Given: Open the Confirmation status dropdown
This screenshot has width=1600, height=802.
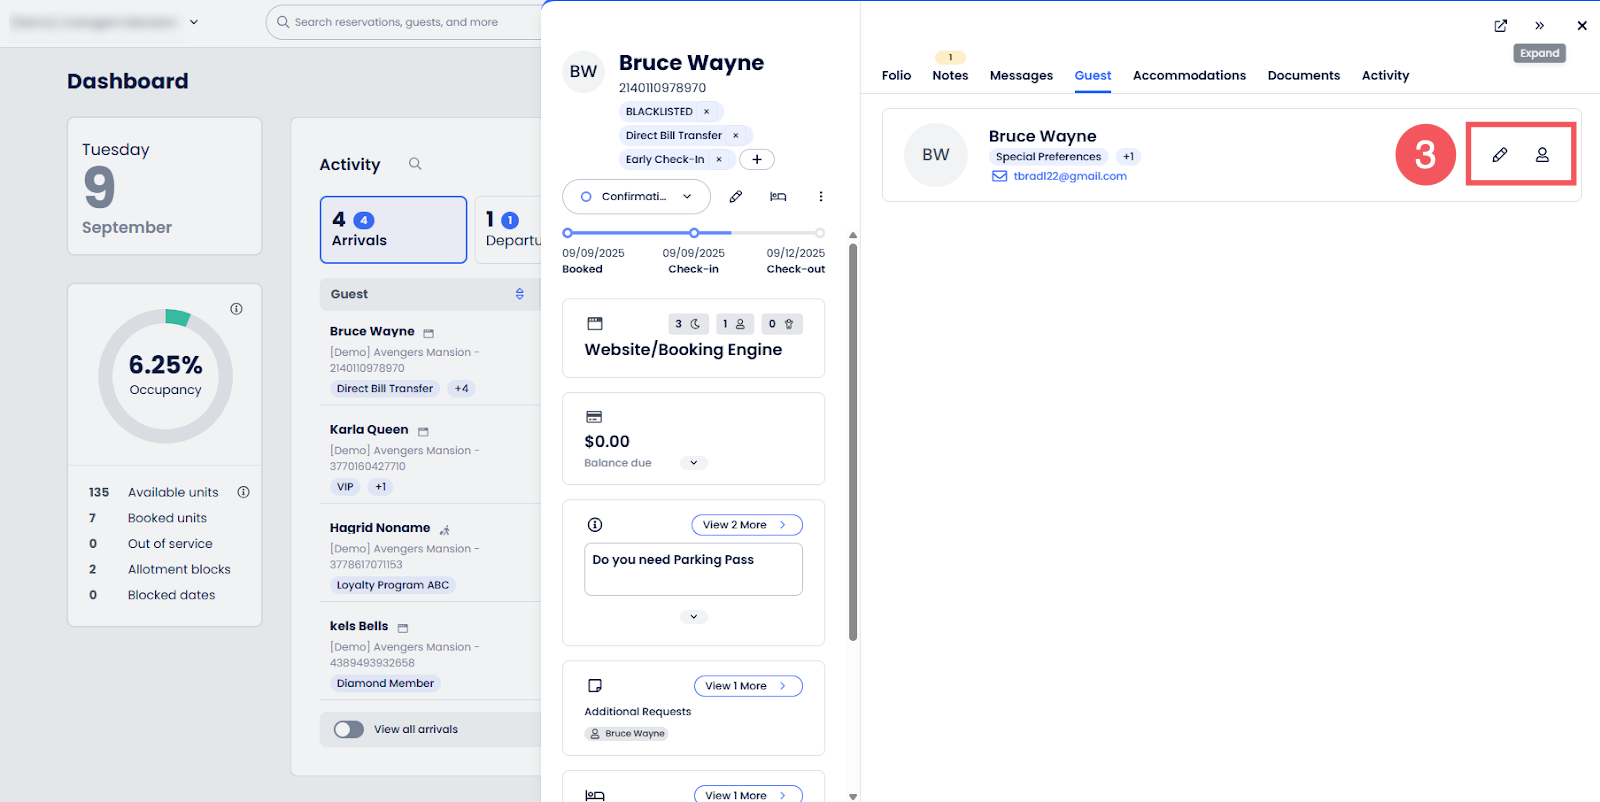Looking at the screenshot, I should coord(636,197).
